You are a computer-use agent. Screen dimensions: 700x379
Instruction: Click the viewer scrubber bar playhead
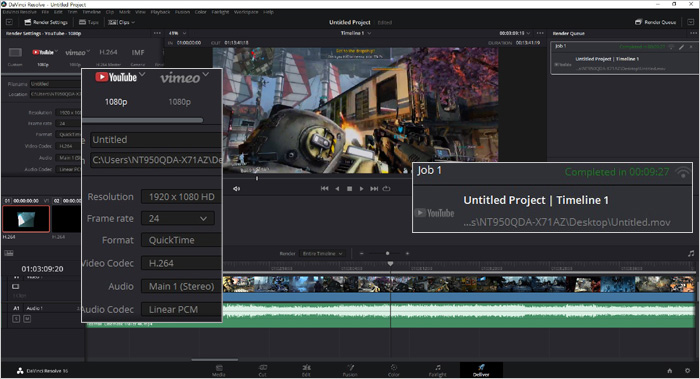point(257,178)
